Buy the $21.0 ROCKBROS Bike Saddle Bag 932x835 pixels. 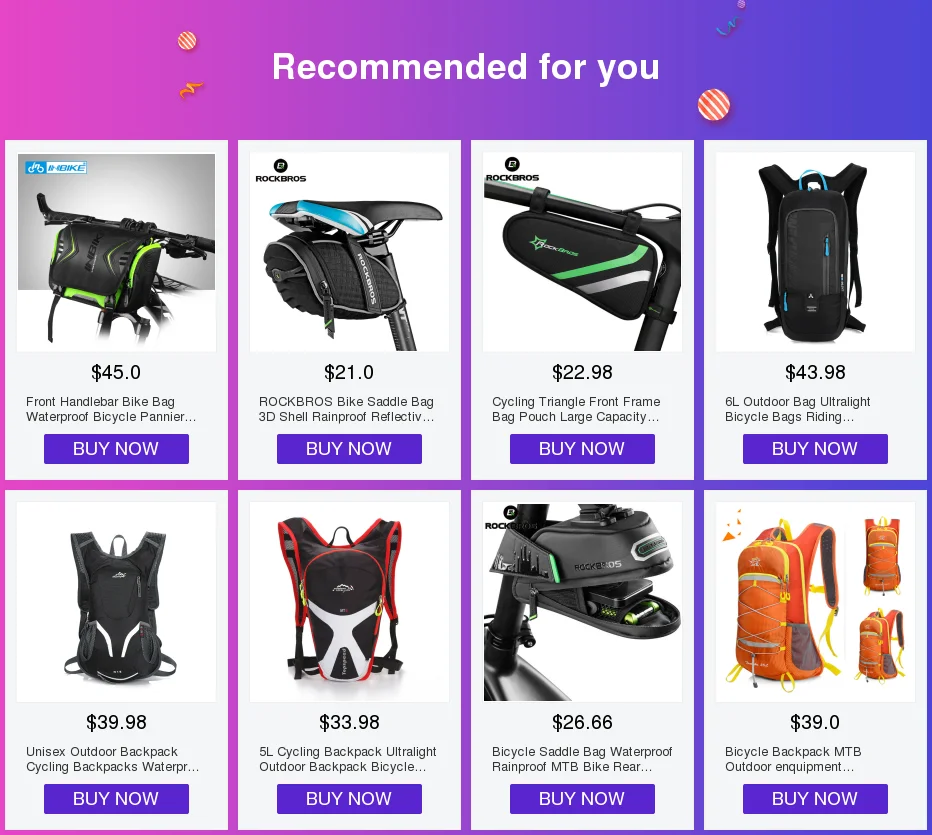[350, 449]
